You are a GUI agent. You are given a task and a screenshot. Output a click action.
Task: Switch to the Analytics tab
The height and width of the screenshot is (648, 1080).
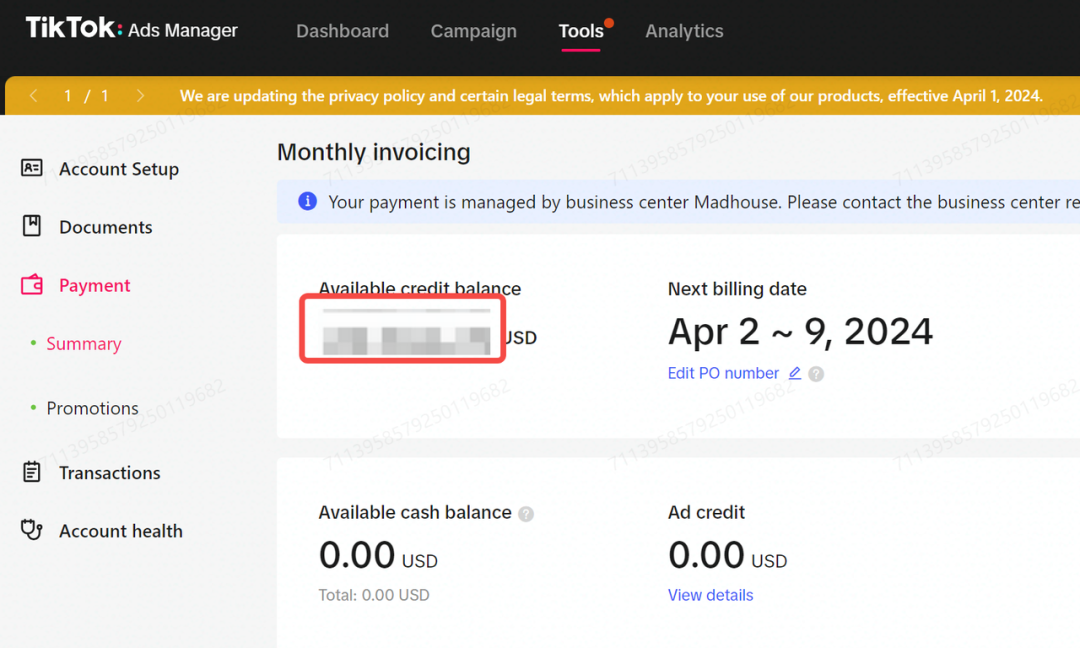tap(684, 31)
